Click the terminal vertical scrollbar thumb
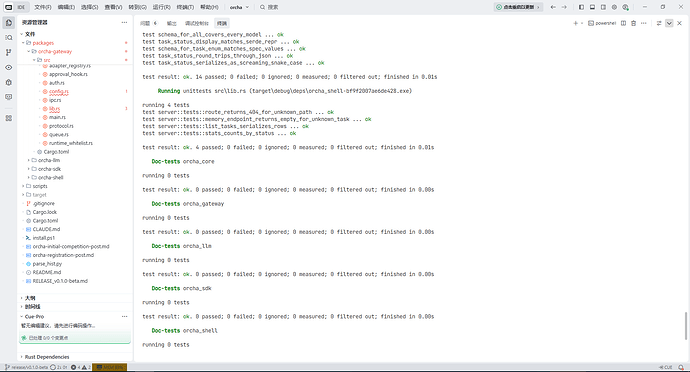 click(x=686, y=326)
